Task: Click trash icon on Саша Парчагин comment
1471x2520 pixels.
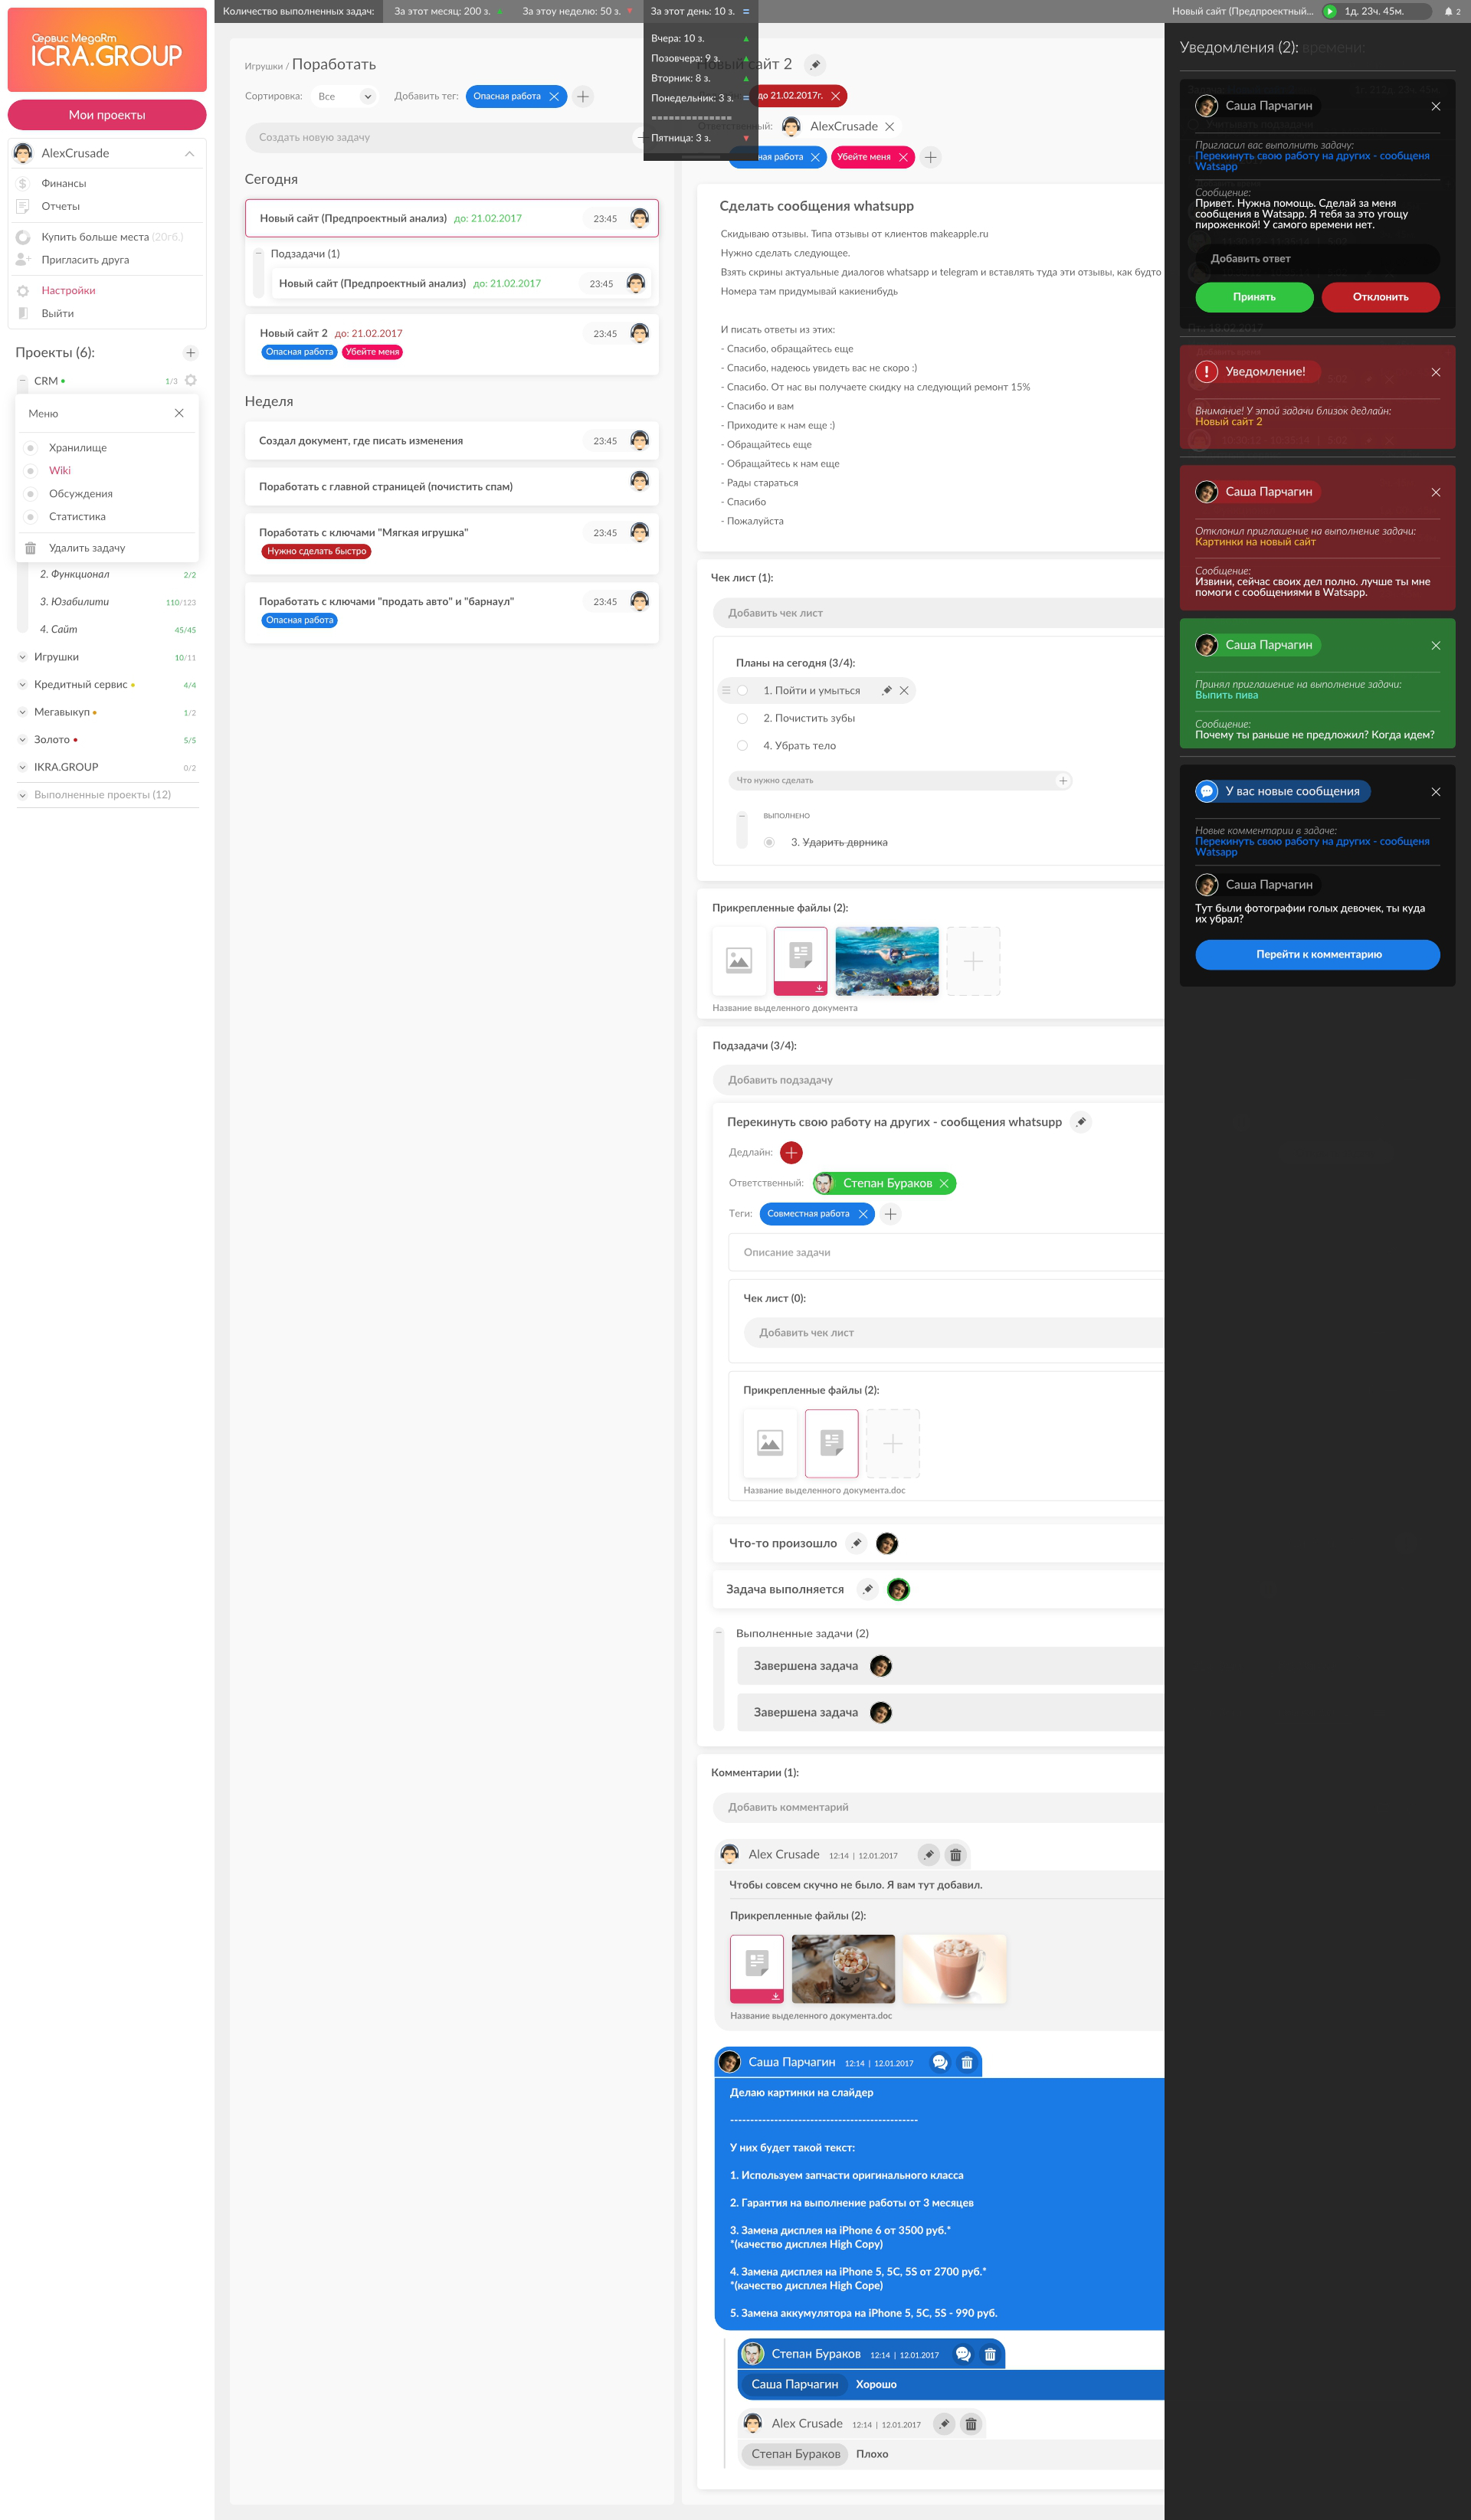Action: tap(967, 2062)
